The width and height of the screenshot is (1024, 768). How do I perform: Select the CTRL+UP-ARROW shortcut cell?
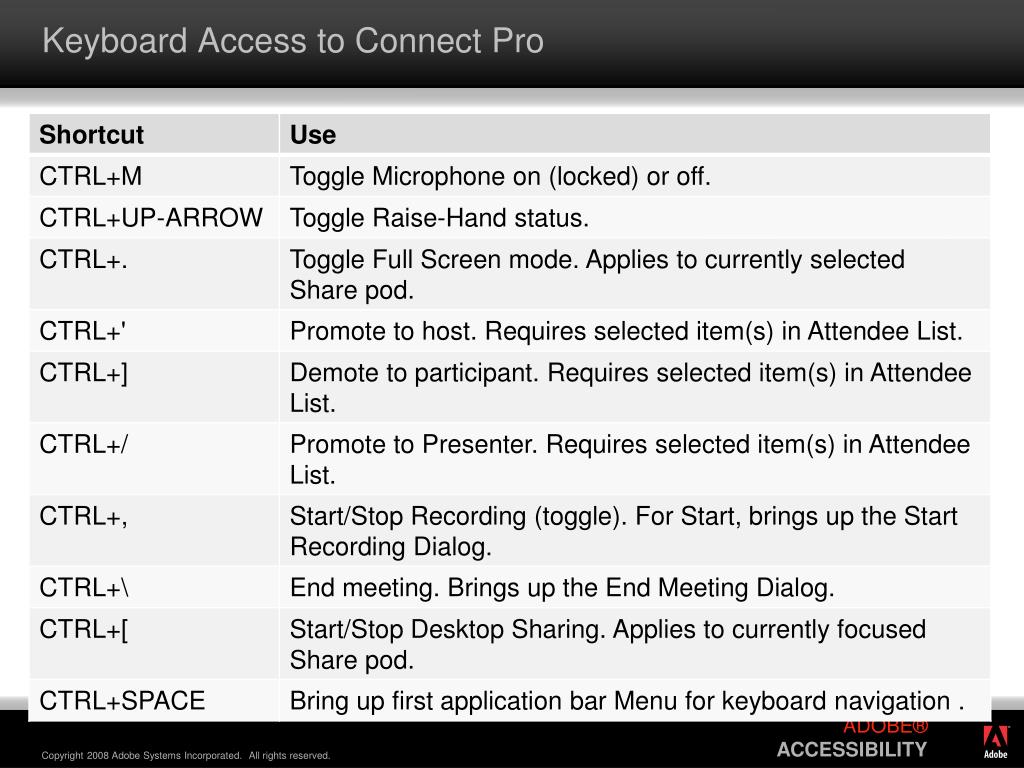pyautogui.click(x=154, y=217)
